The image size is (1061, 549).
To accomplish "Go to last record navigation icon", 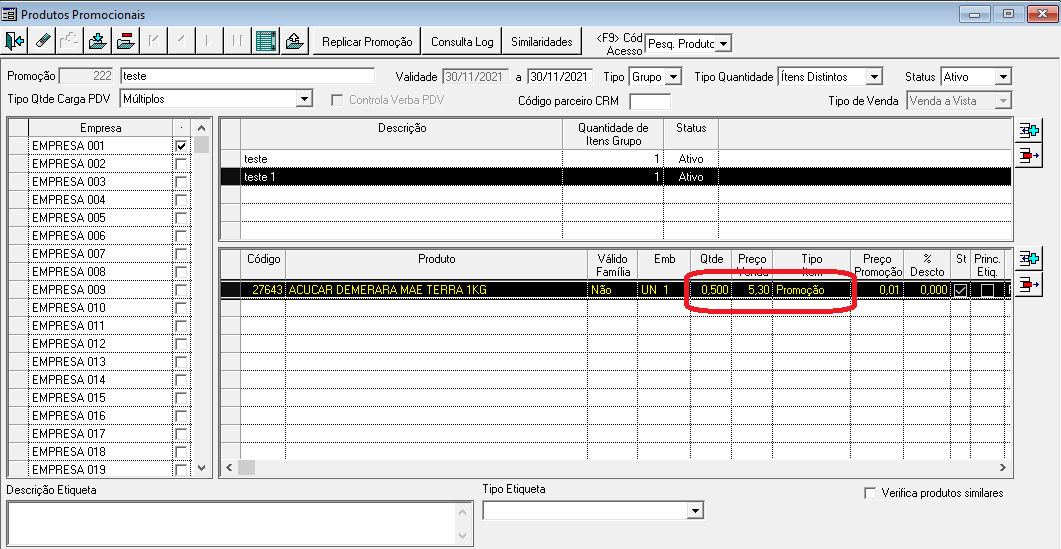I will coord(237,41).
